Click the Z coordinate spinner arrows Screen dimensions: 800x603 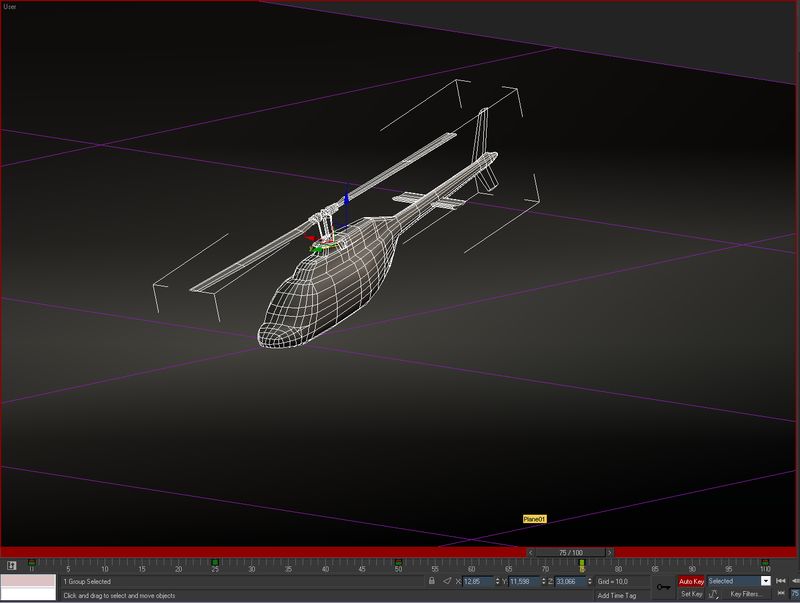point(590,581)
